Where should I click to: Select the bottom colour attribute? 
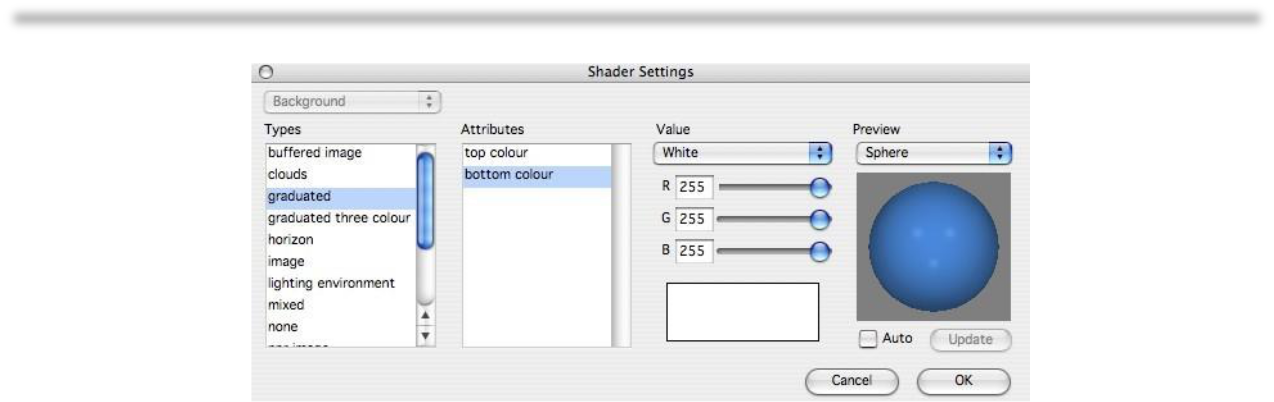tap(537, 175)
